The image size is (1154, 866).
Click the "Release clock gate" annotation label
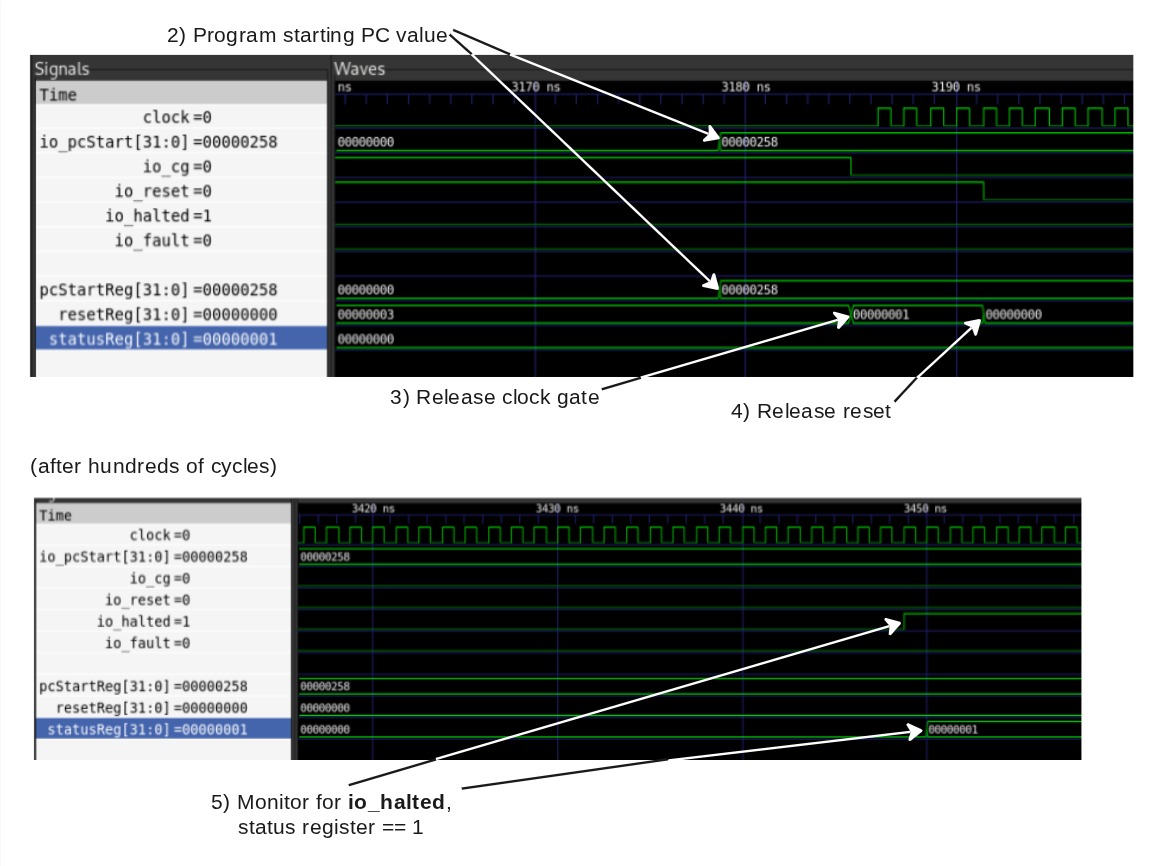[x=495, y=398]
